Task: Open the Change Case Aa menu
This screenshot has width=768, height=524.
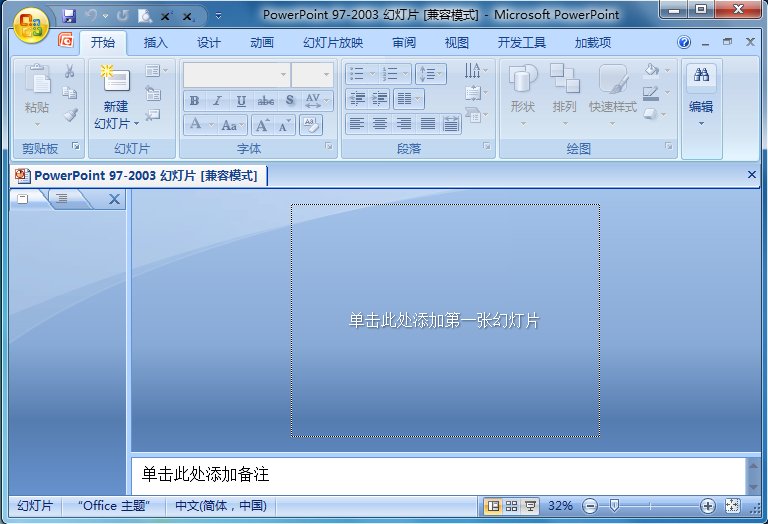Action: point(232,125)
